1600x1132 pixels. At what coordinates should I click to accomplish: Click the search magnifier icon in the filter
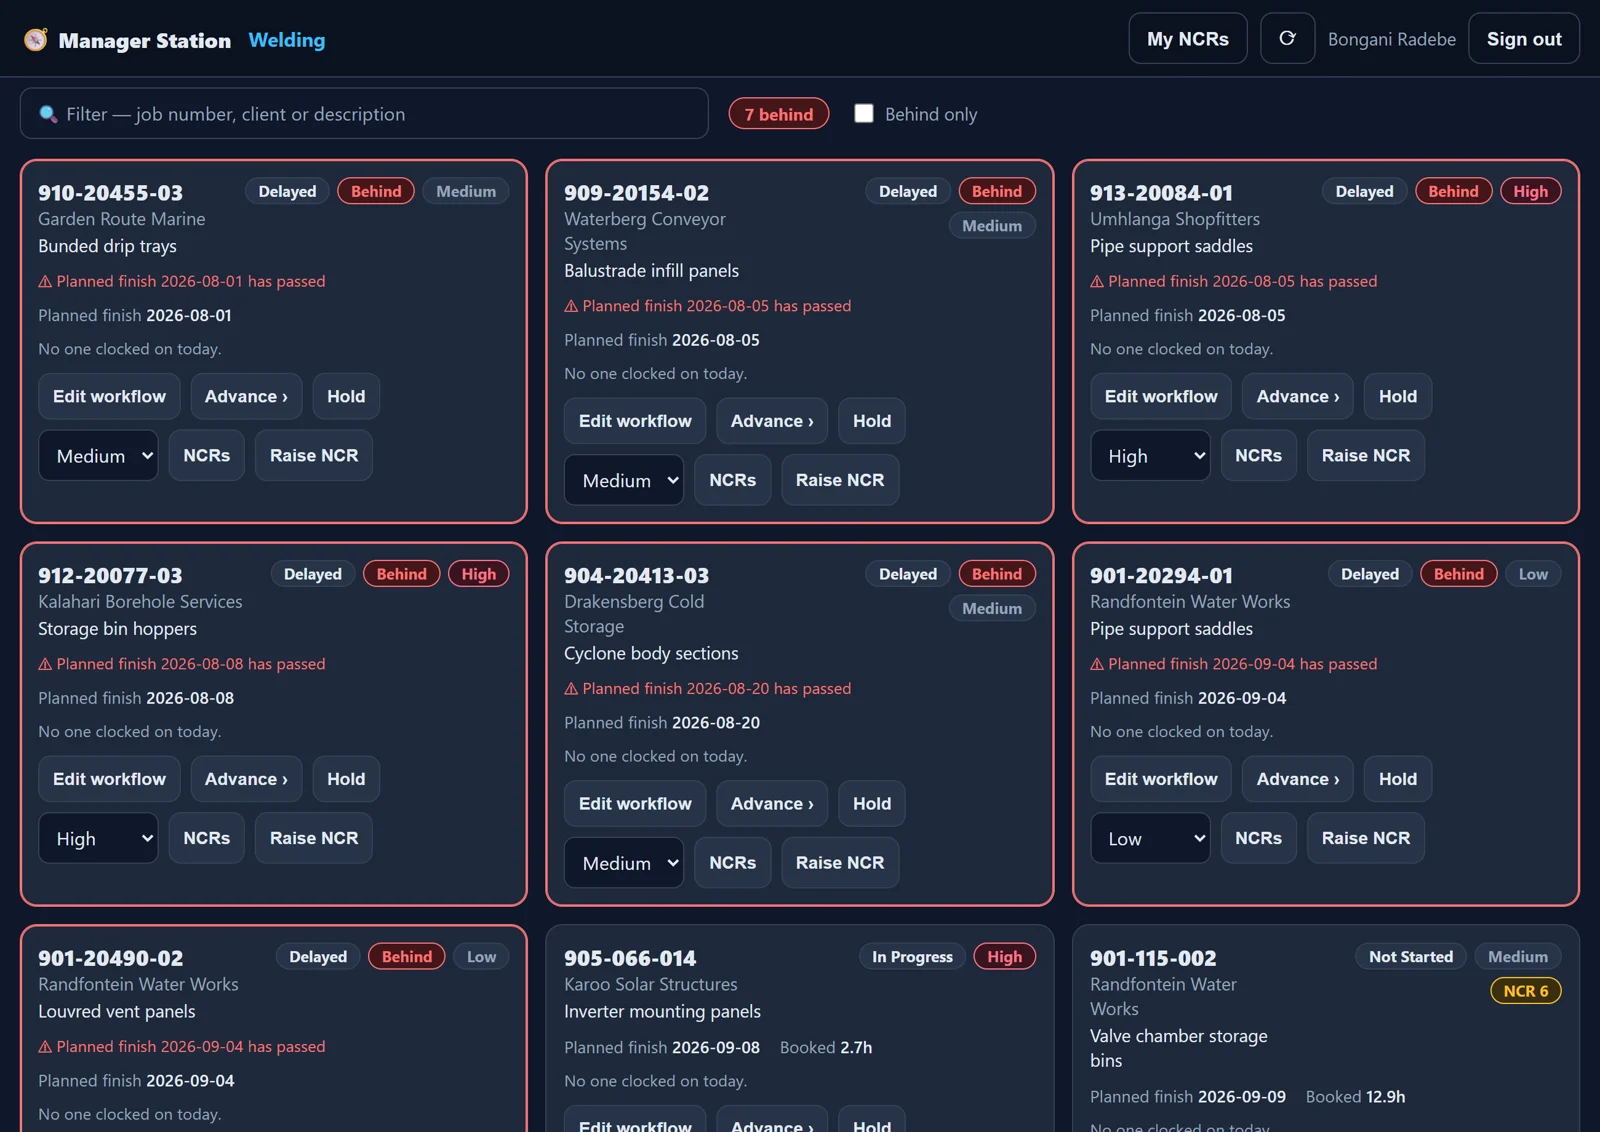[x=48, y=114]
